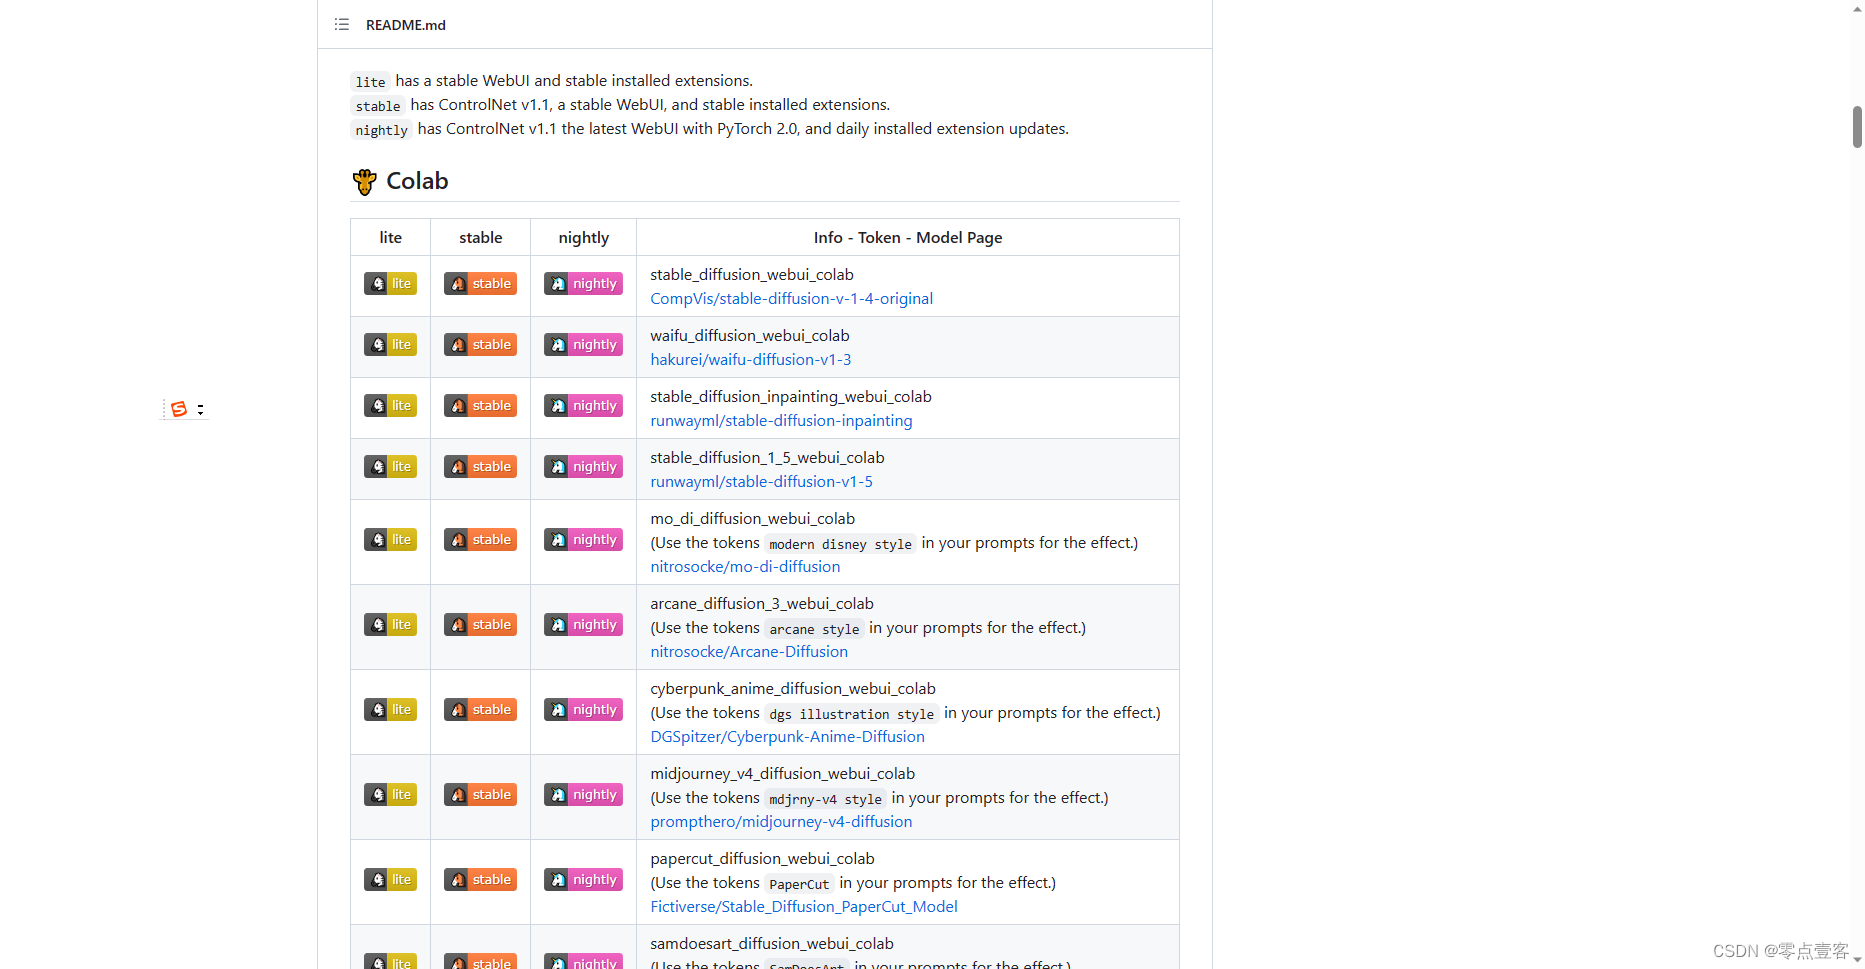
Task: Launch stable badge for arcane_diffusion_3_webui_colab
Action: click(480, 625)
